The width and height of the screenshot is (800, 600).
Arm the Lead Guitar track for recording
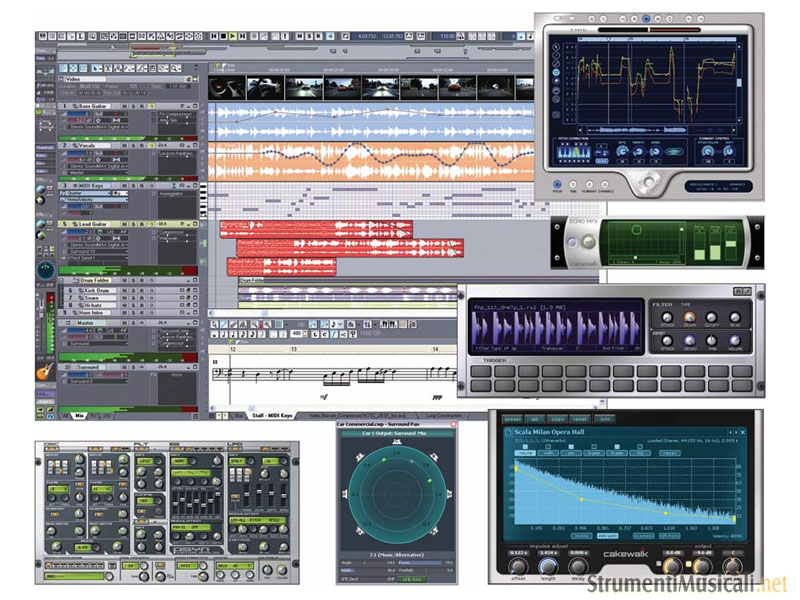[141, 224]
